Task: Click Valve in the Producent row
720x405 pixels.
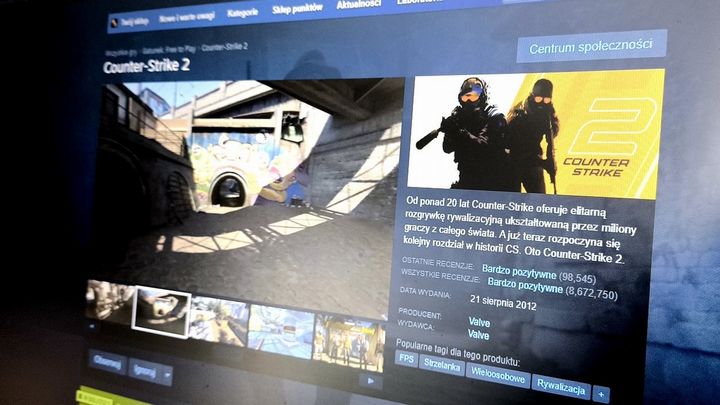Action: click(x=479, y=322)
